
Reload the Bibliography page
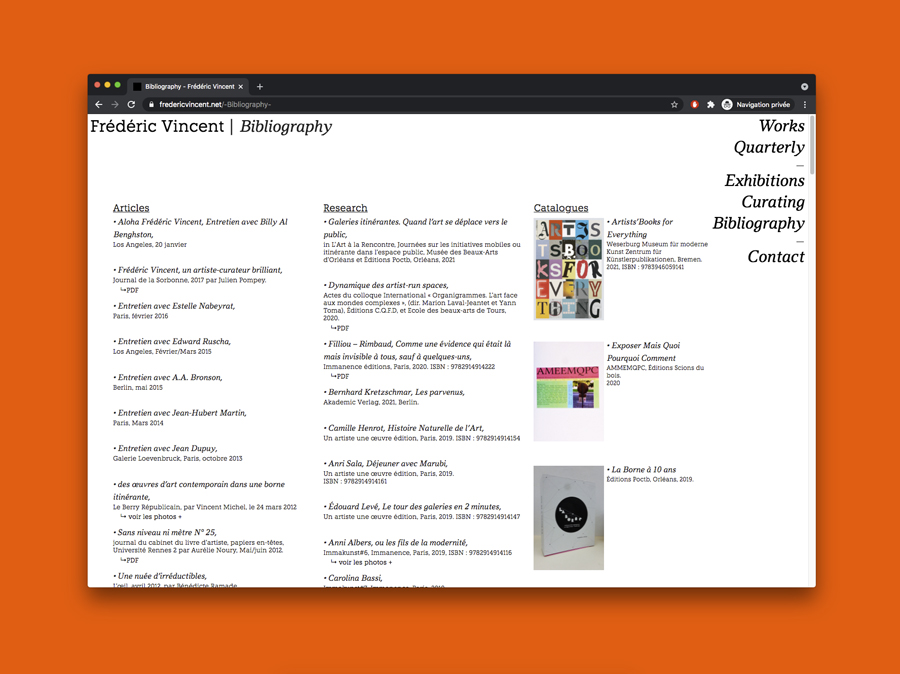click(x=131, y=104)
